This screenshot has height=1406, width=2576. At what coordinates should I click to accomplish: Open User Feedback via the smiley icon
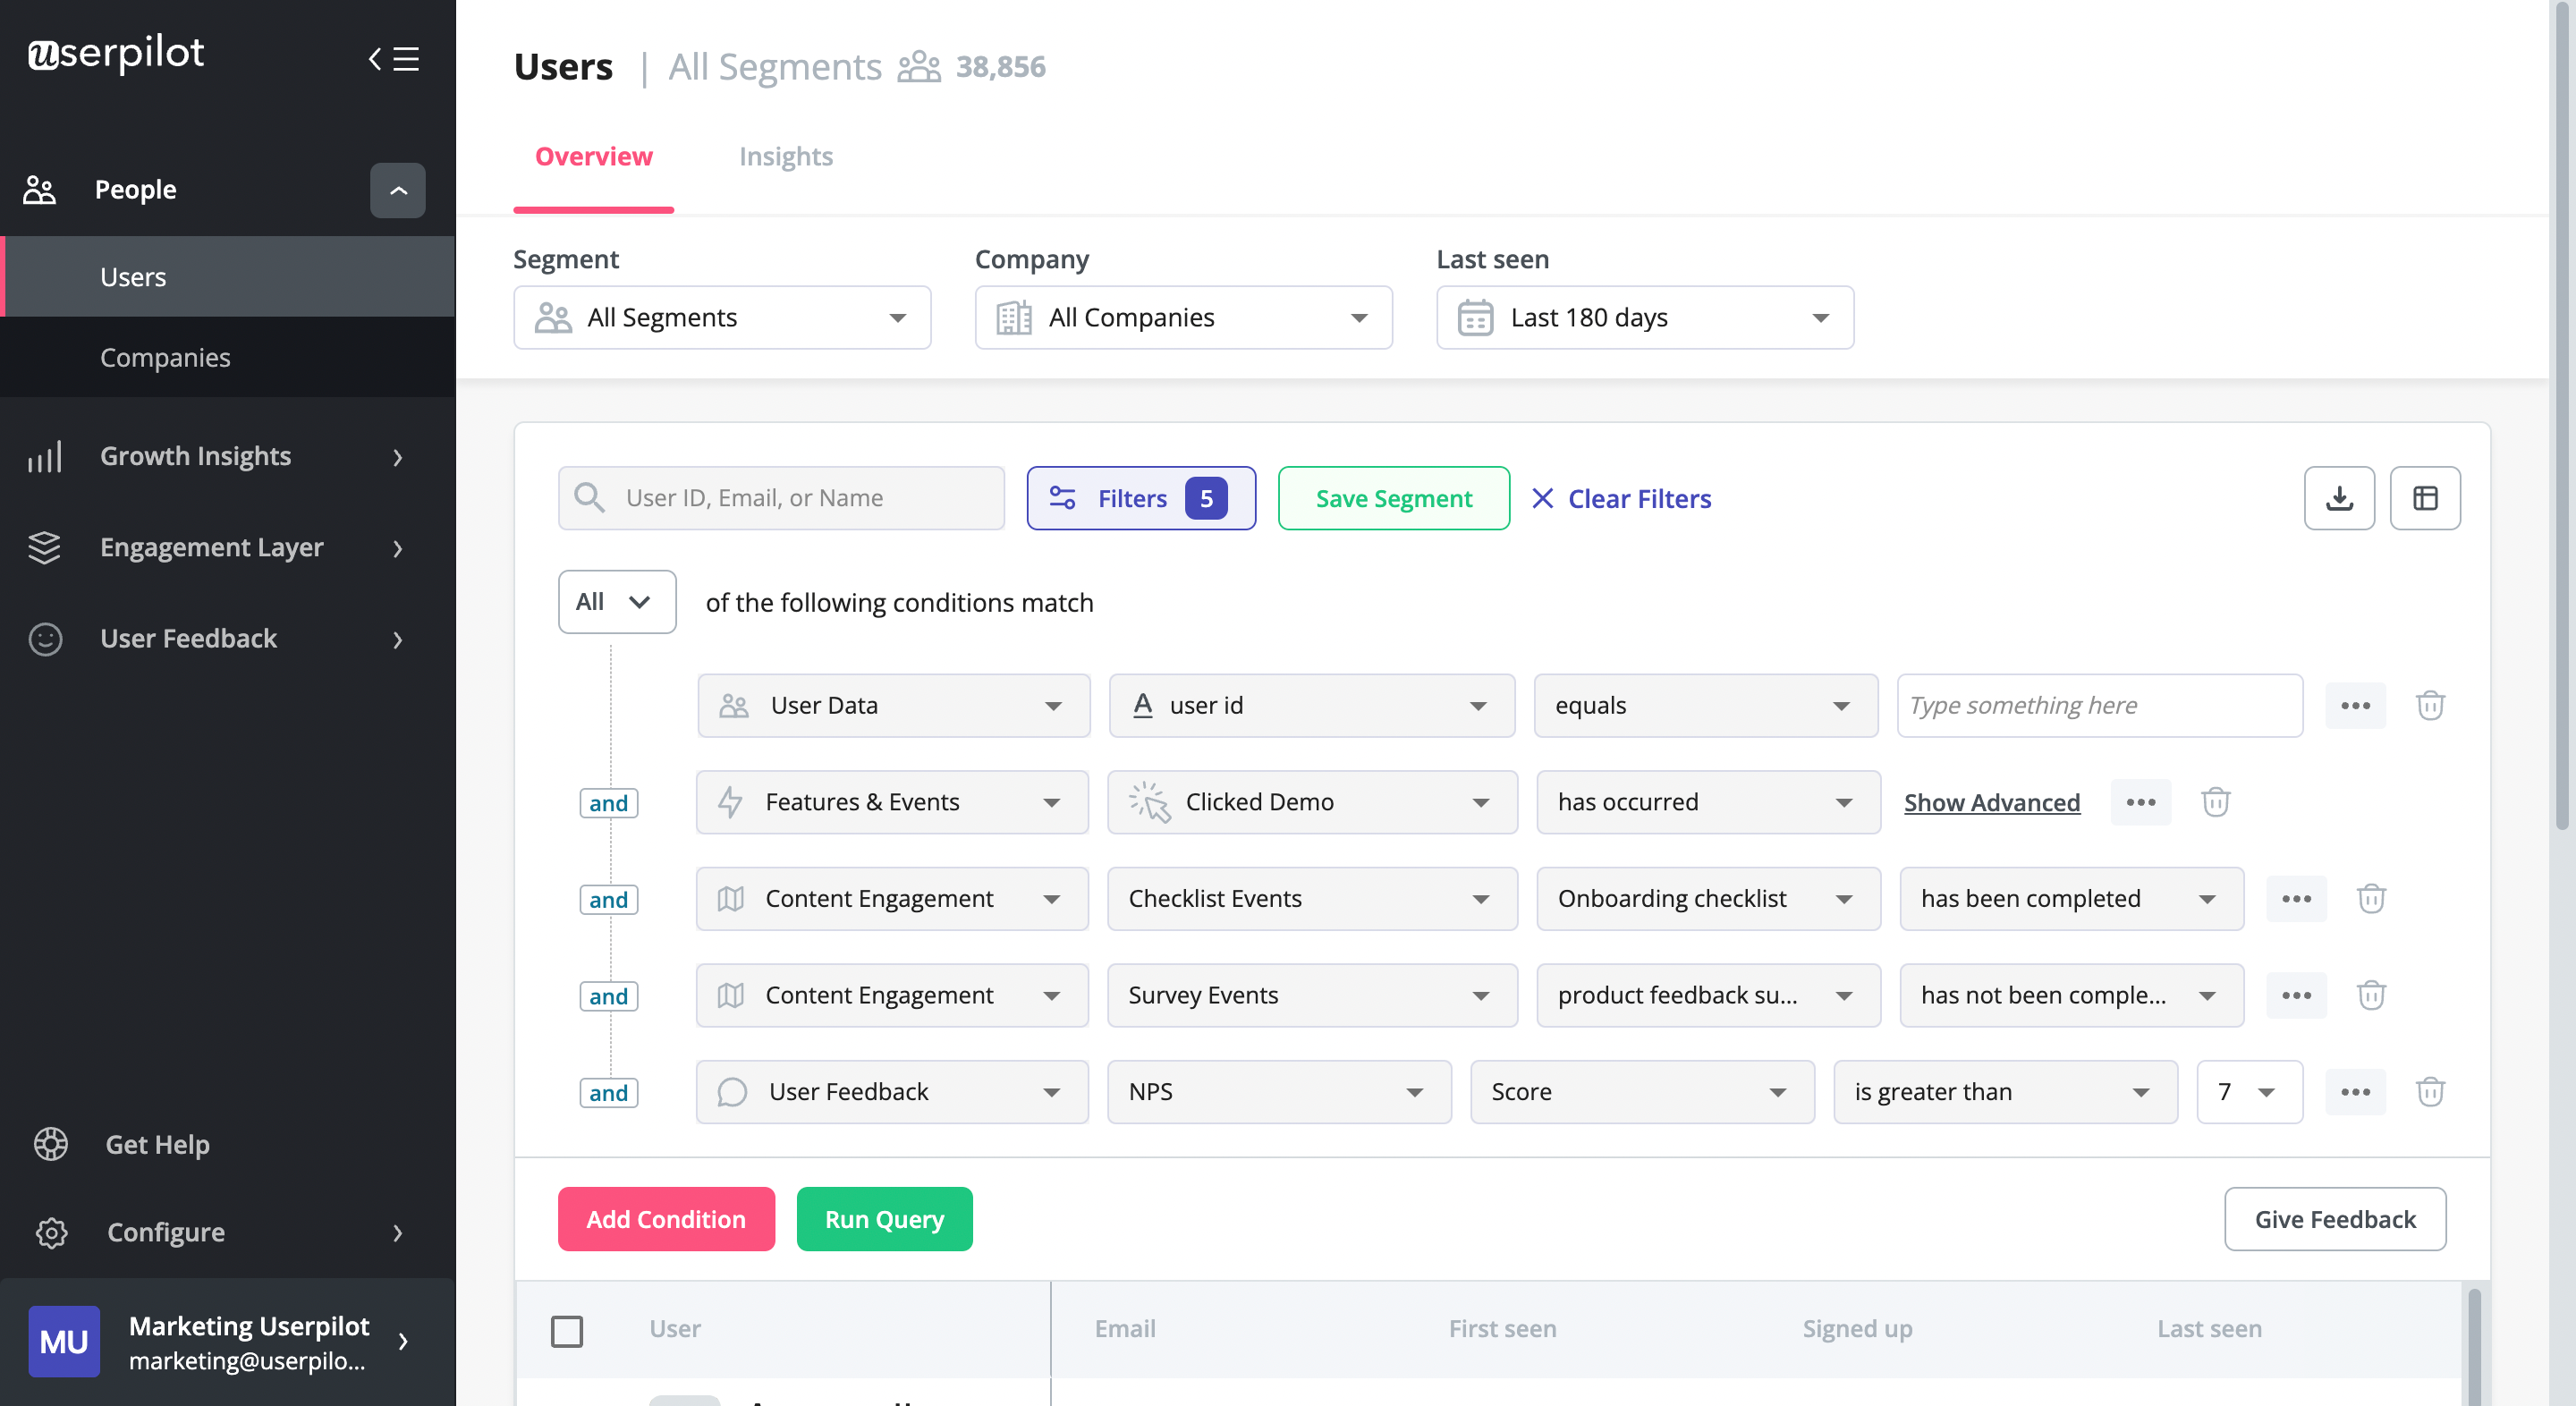pos(44,639)
